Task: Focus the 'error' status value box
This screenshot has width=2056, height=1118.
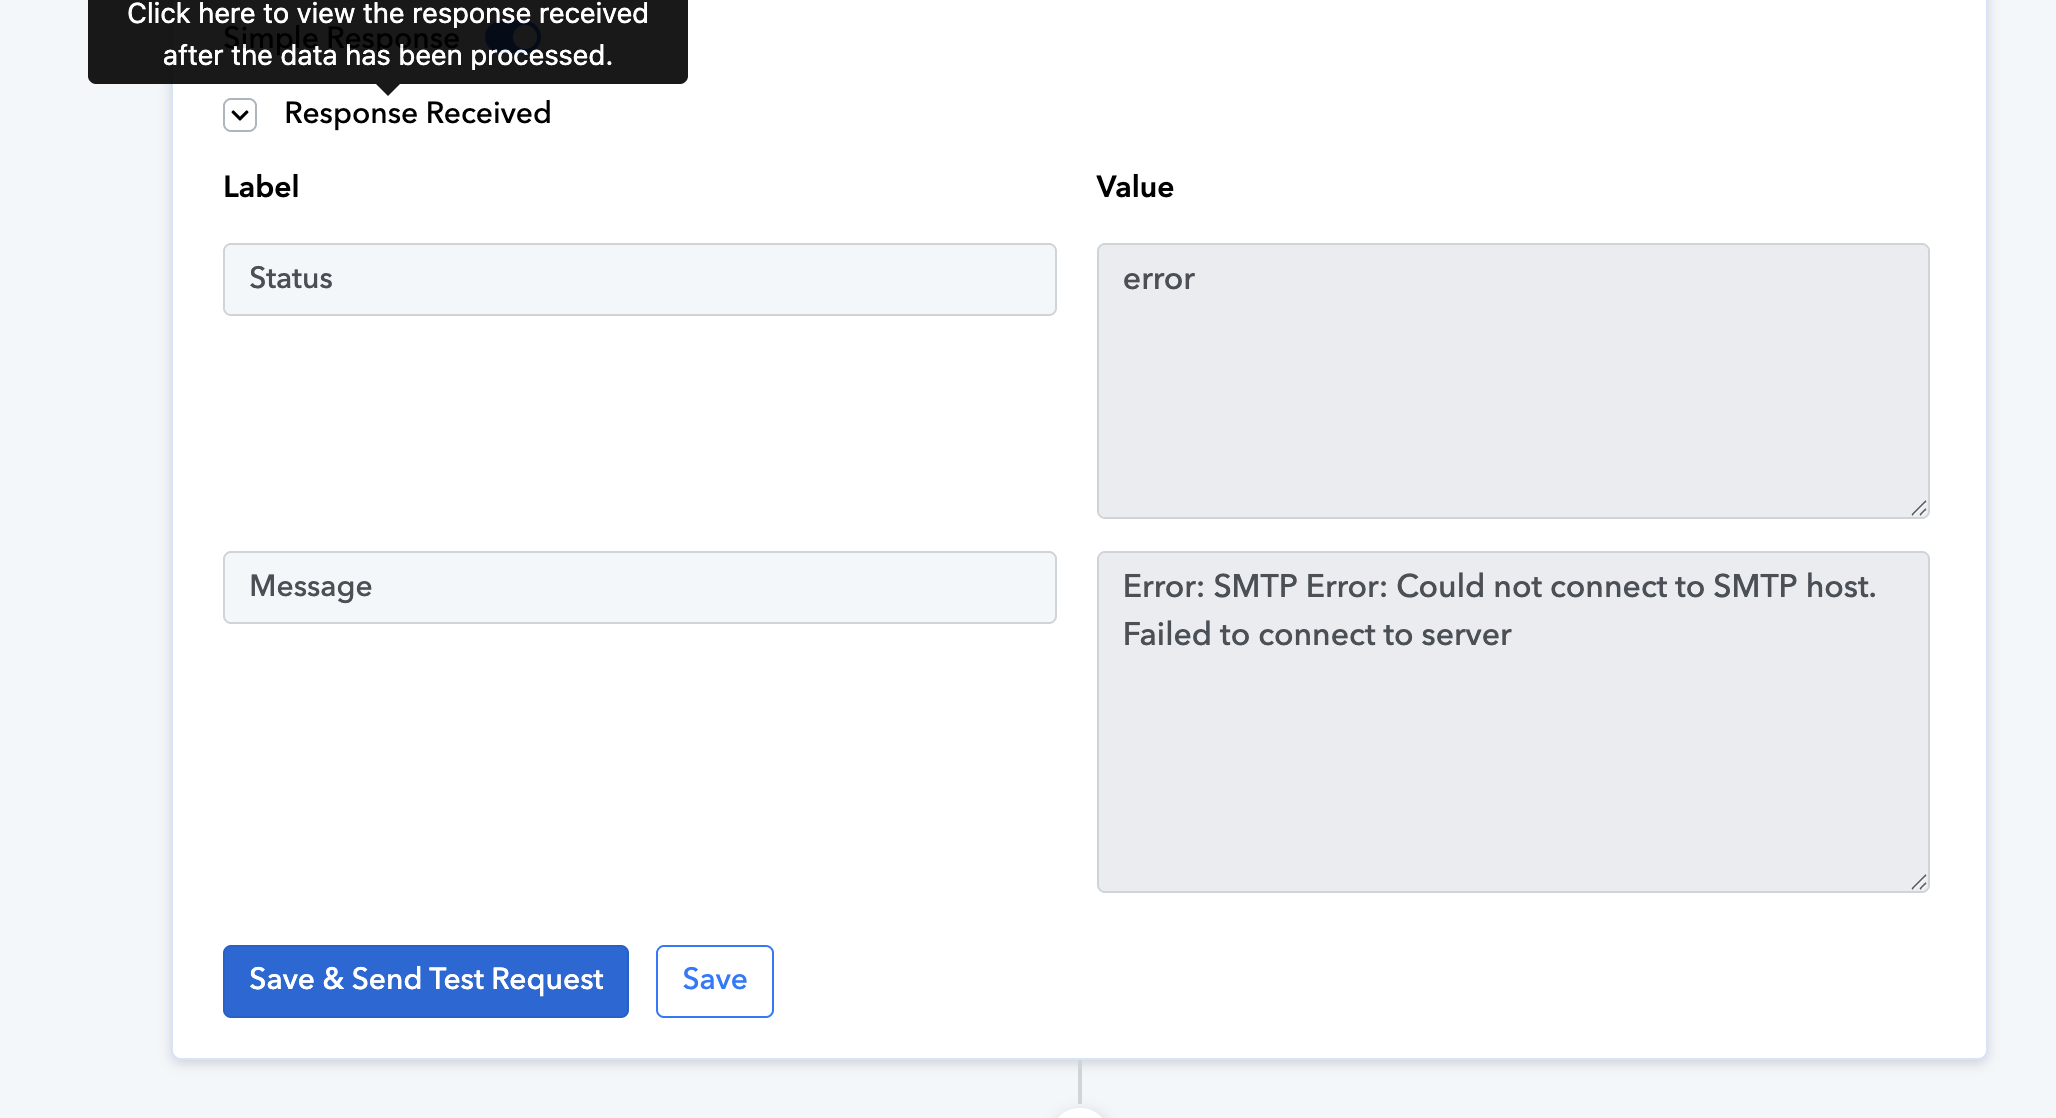Action: pyautogui.click(x=1513, y=381)
